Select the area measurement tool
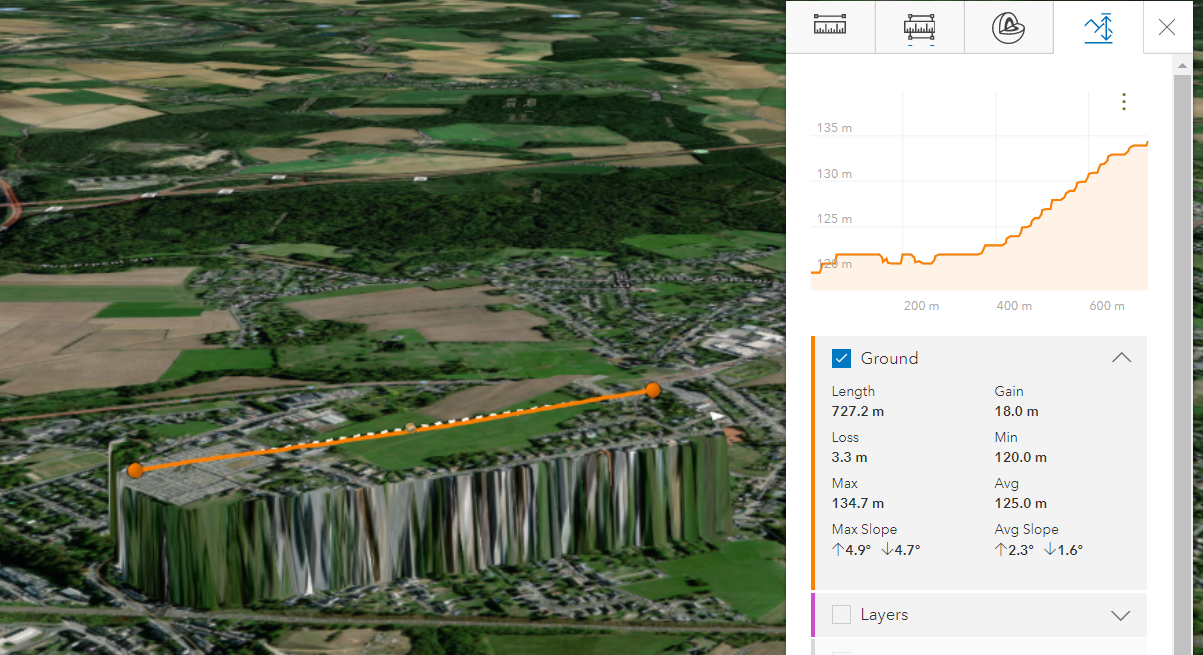 coord(919,27)
